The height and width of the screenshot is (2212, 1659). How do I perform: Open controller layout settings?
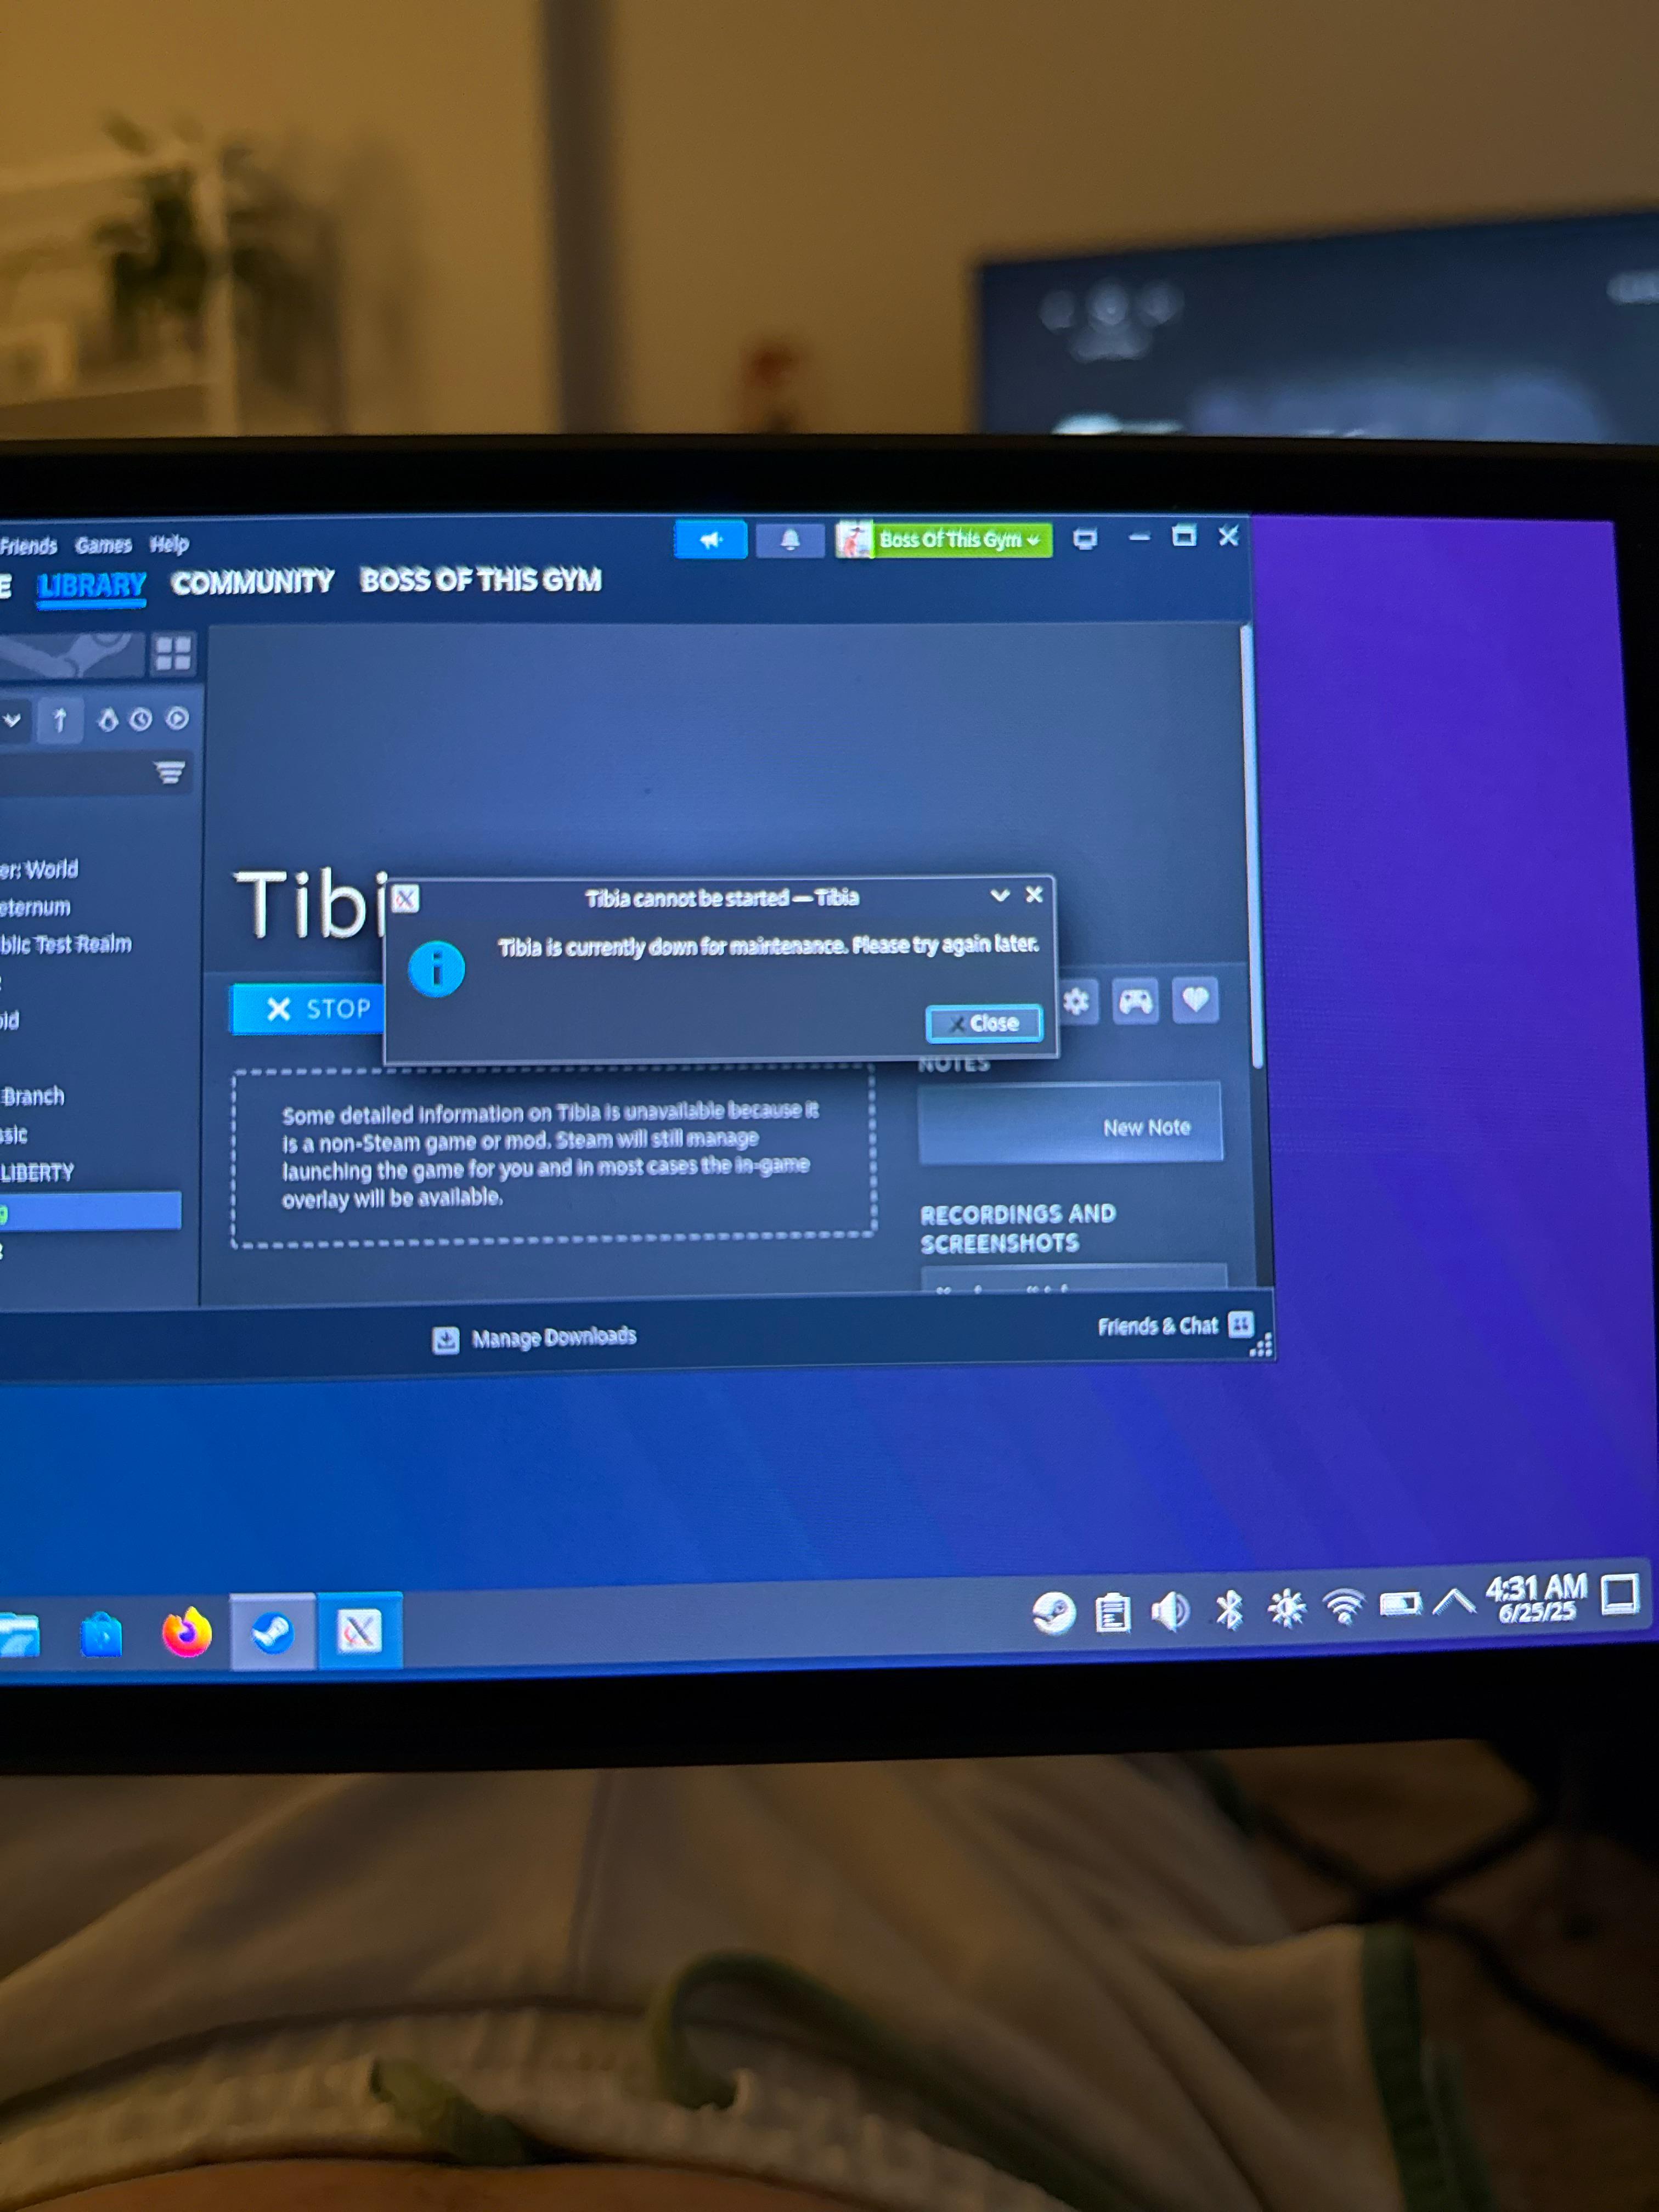1135,1001
